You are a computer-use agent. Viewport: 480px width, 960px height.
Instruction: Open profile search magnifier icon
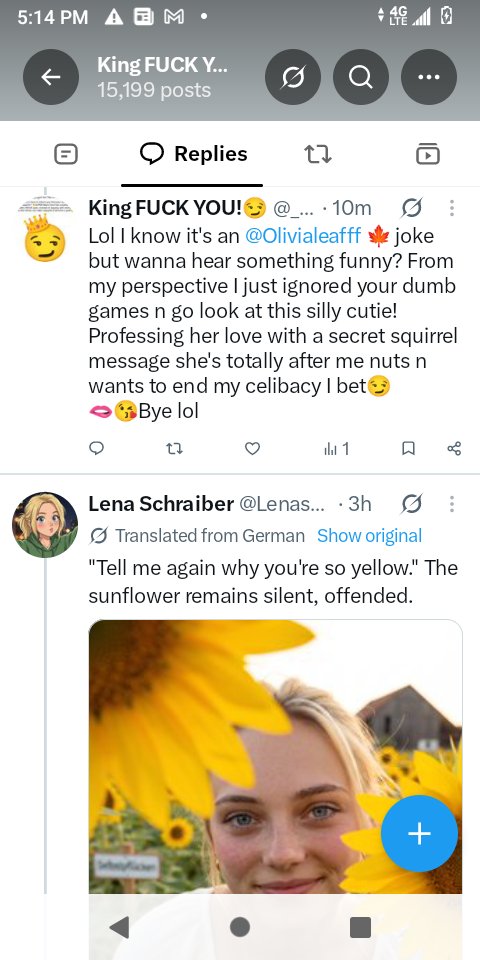coord(361,77)
